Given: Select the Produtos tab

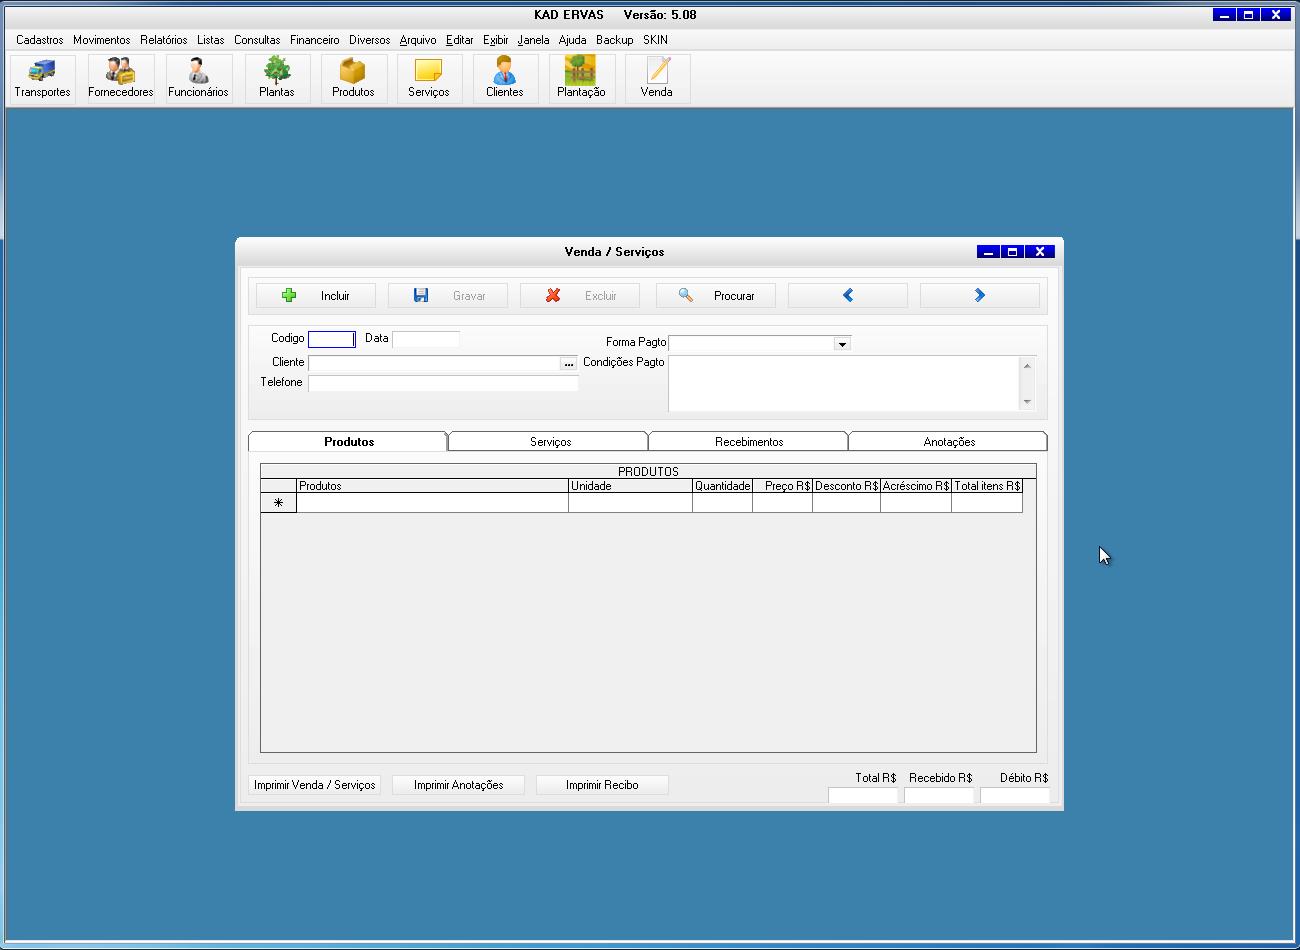Looking at the screenshot, I should [x=348, y=441].
